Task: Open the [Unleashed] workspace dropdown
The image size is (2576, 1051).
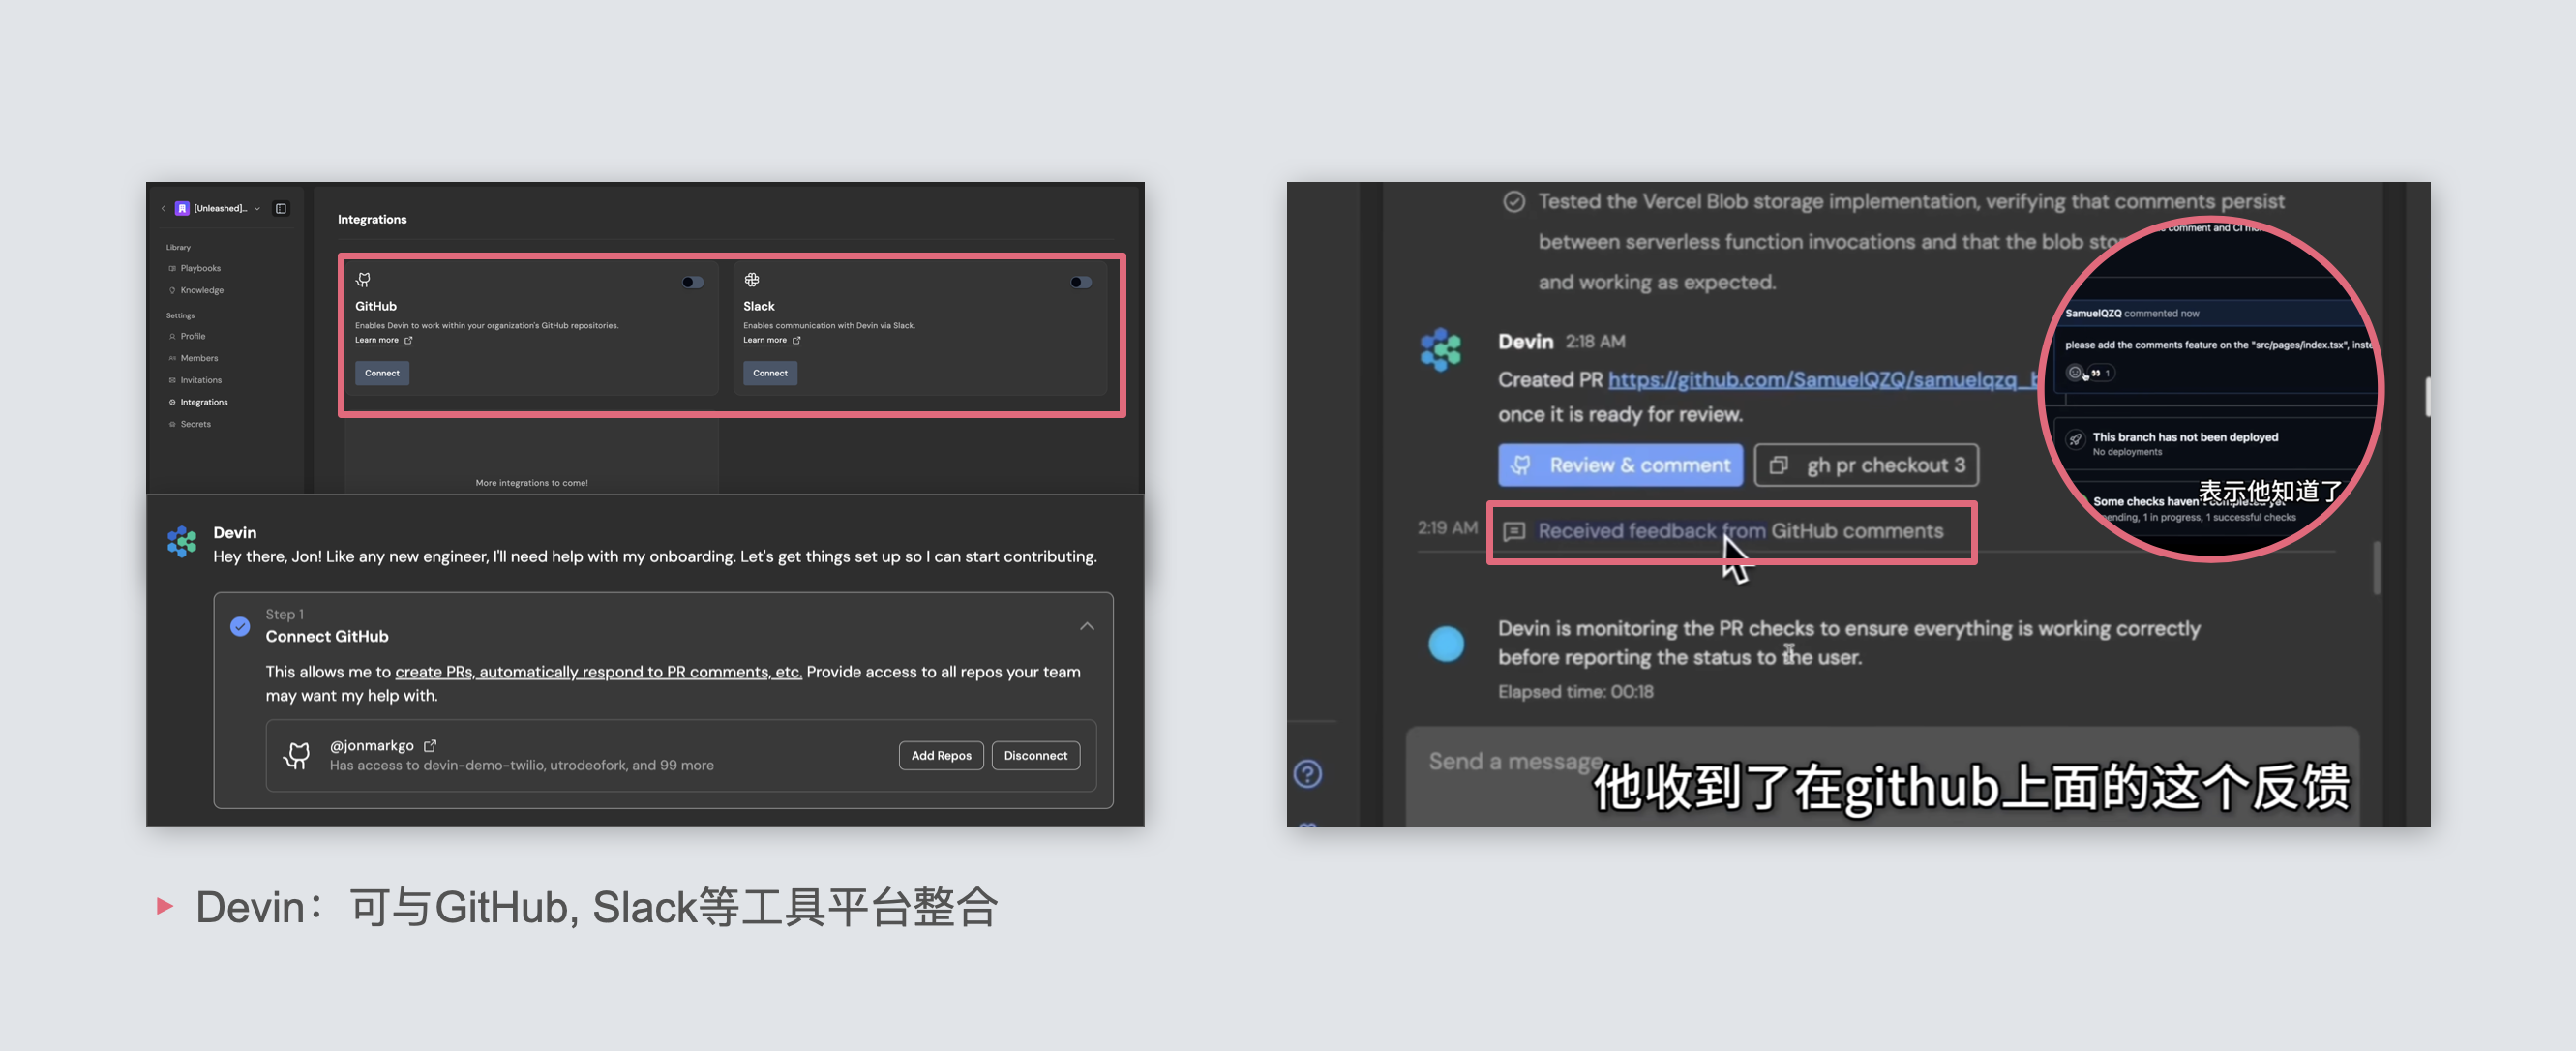Action: (257, 208)
